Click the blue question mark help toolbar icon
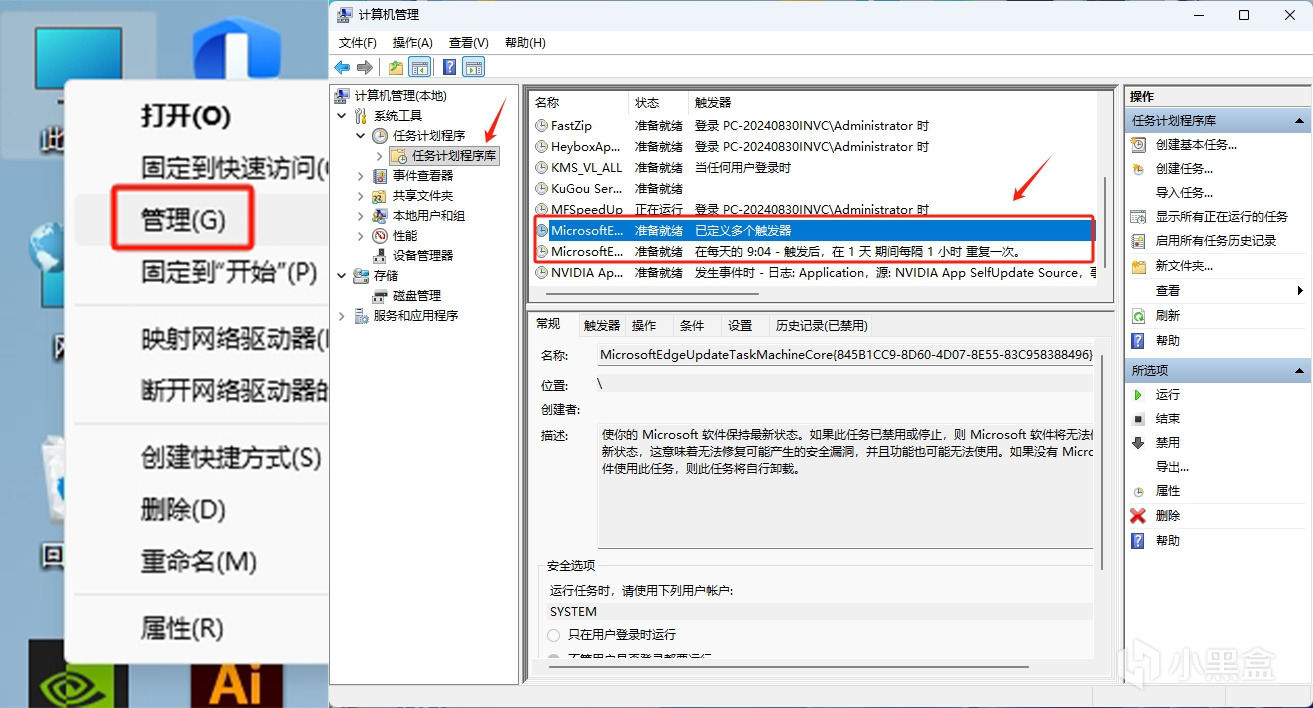Viewport: 1313px width, 708px height. pos(449,67)
